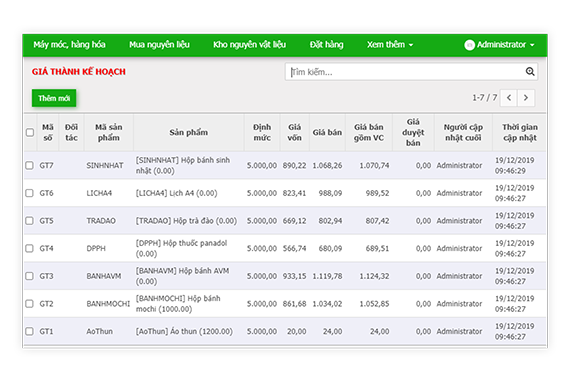
Task: Check the GT6 row checkbox
Action: (29, 193)
